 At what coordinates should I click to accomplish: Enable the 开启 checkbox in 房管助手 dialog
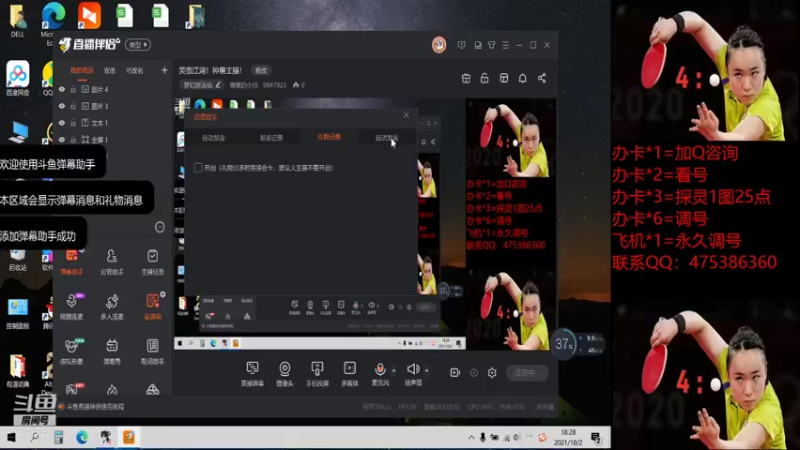(x=198, y=167)
